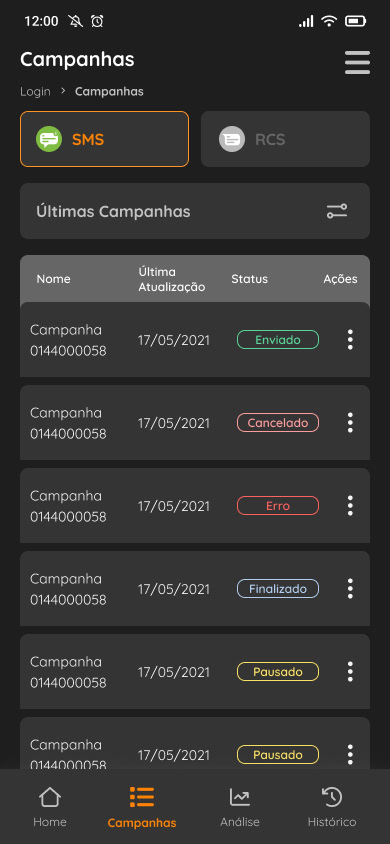Open actions menu for the Erro campaign
390x844 pixels.
pyautogui.click(x=350, y=505)
